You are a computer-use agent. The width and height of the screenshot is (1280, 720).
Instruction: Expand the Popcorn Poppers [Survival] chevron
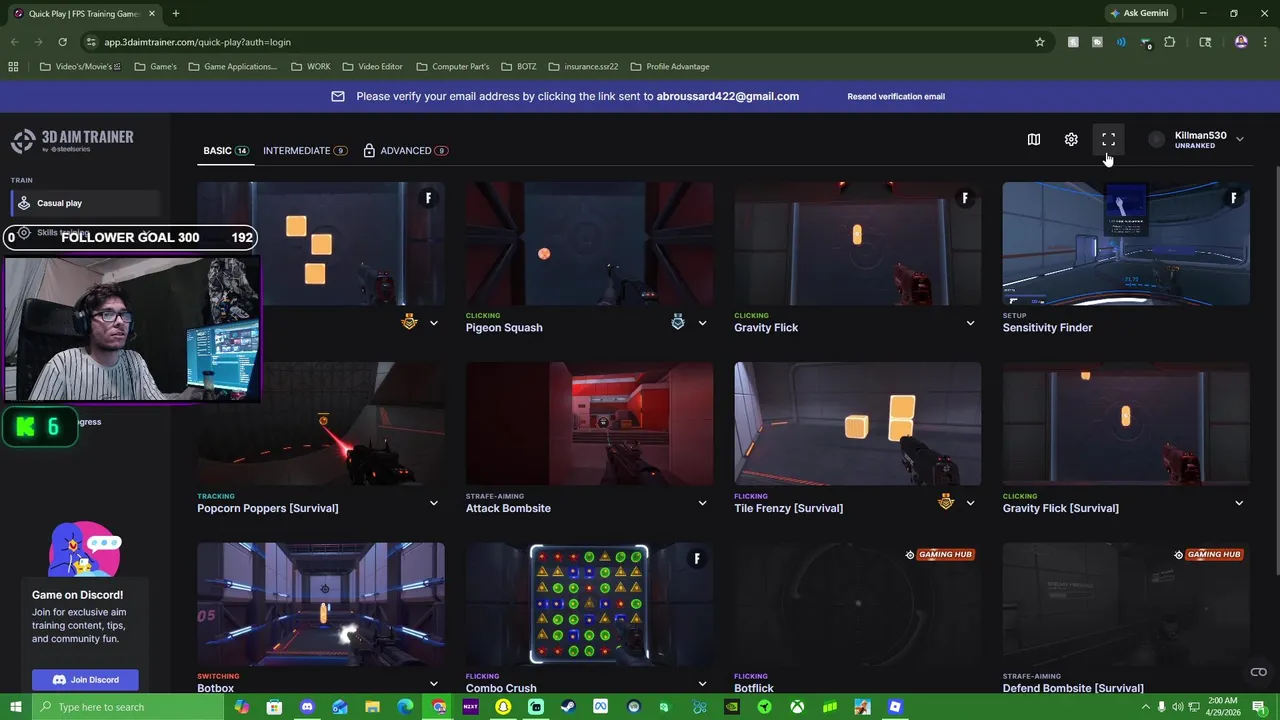(x=433, y=503)
